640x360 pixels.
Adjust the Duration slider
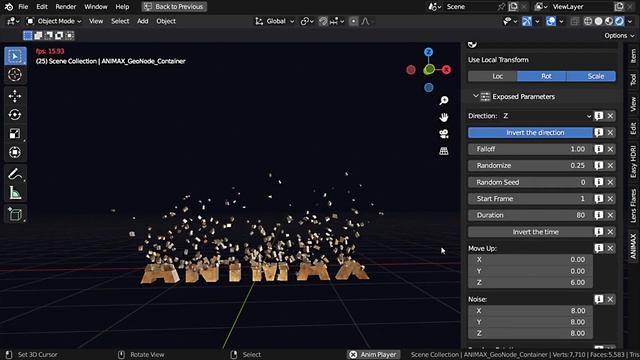pos(531,215)
